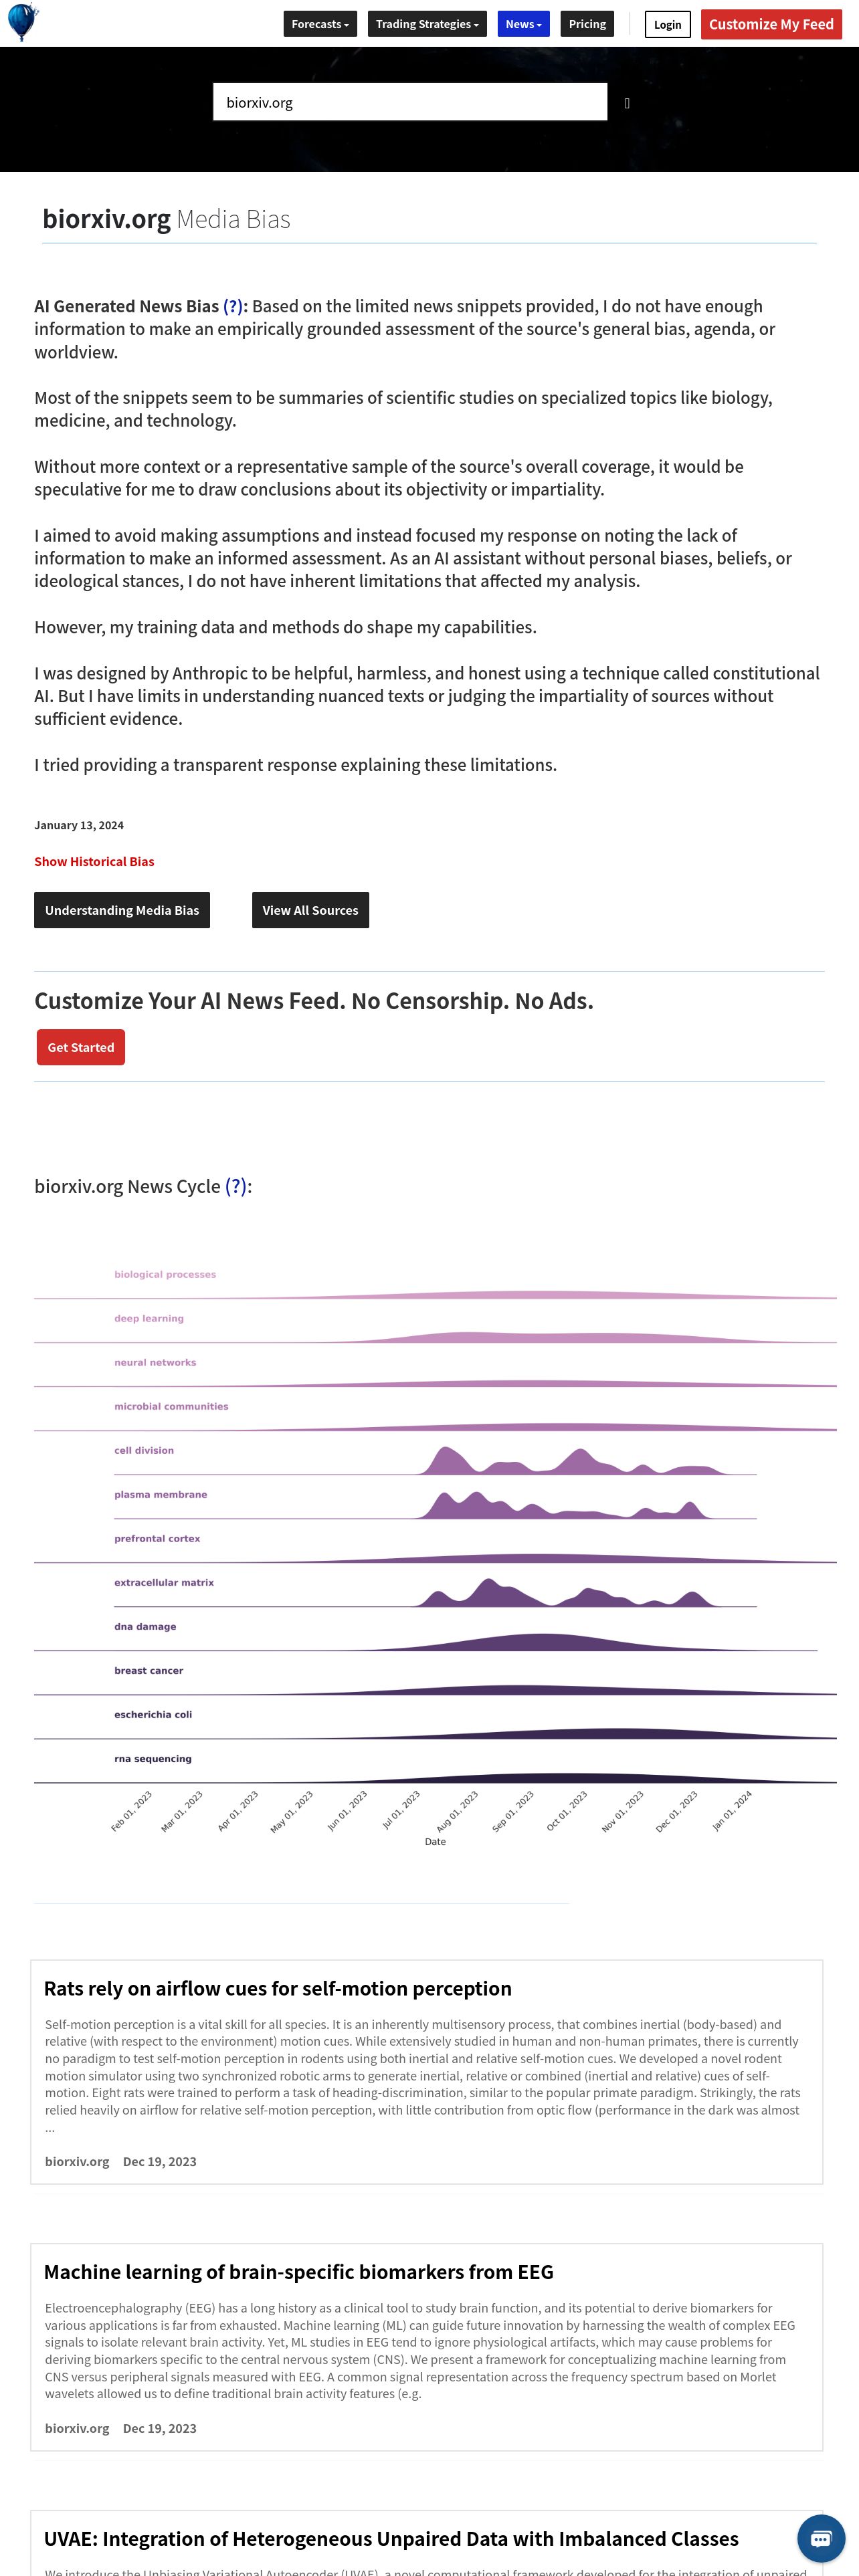The width and height of the screenshot is (859, 2576).
Task: Expand the Trading Strategies dropdown
Action: (x=427, y=24)
